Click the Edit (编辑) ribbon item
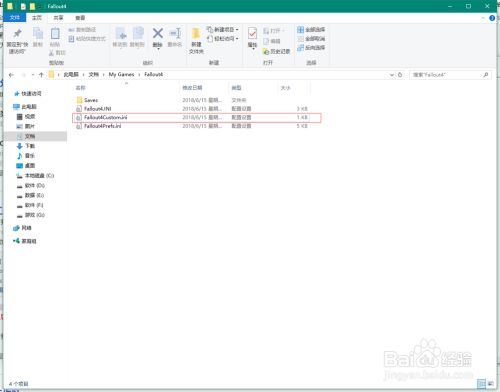500x392 pixels. (x=272, y=41)
